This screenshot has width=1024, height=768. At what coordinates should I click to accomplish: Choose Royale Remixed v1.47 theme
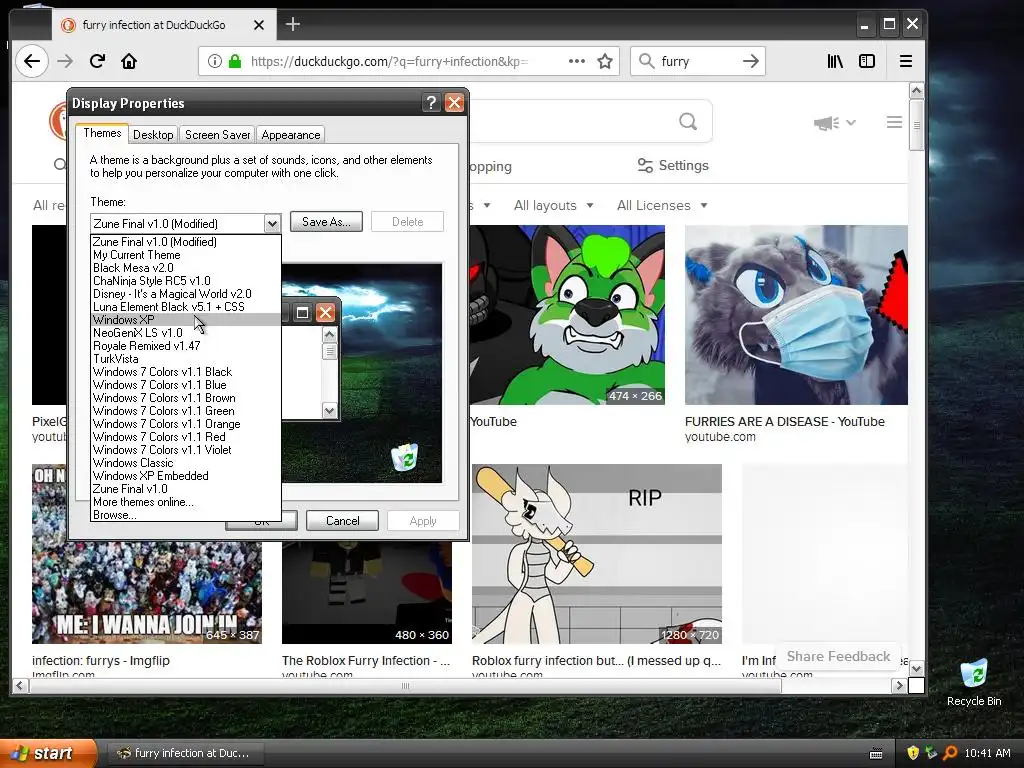coord(186,345)
